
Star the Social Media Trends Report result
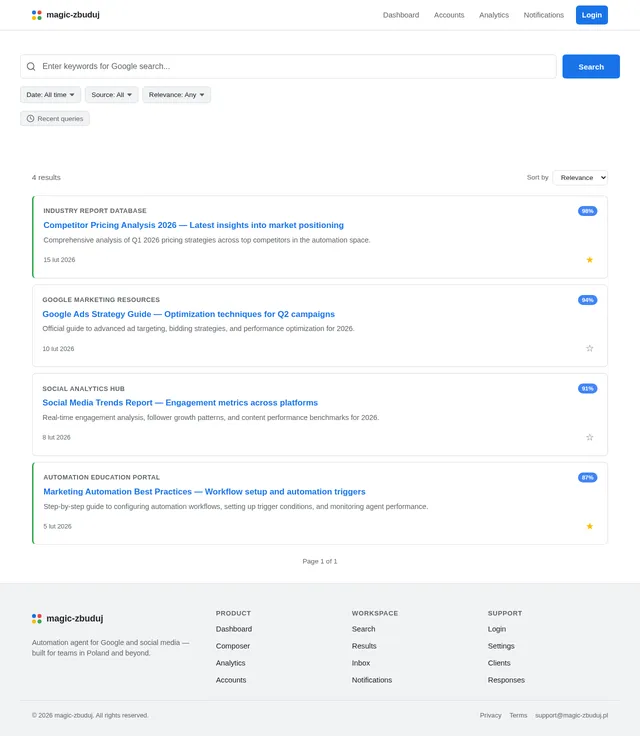coord(589,437)
